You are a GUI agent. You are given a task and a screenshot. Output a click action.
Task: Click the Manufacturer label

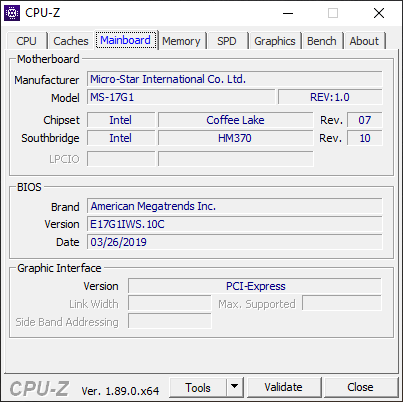(x=47, y=80)
